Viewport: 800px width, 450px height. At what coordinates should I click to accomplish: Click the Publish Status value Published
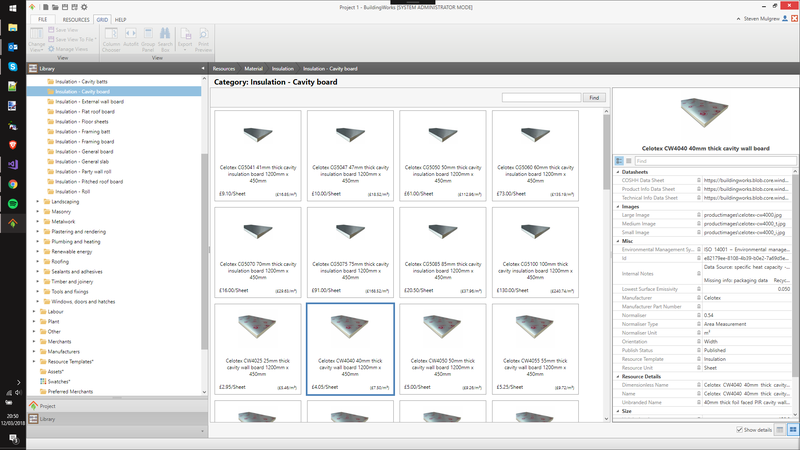tap(714, 351)
